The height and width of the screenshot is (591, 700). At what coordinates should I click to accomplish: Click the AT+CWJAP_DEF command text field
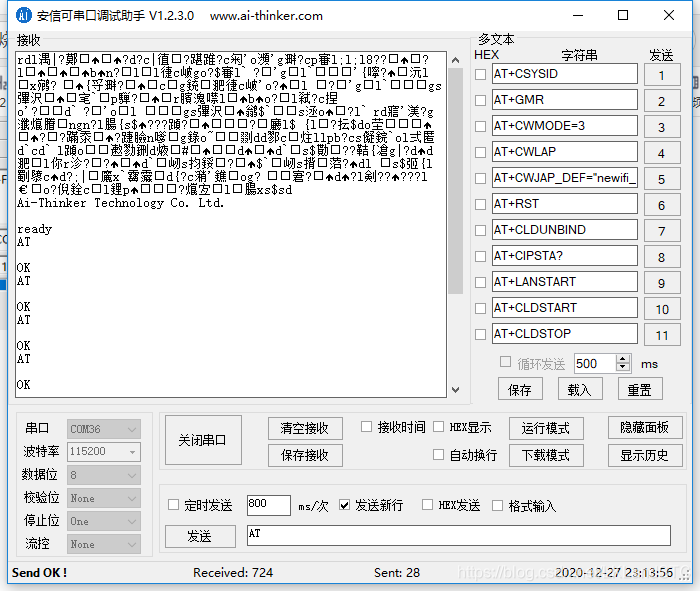pyautogui.click(x=565, y=178)
